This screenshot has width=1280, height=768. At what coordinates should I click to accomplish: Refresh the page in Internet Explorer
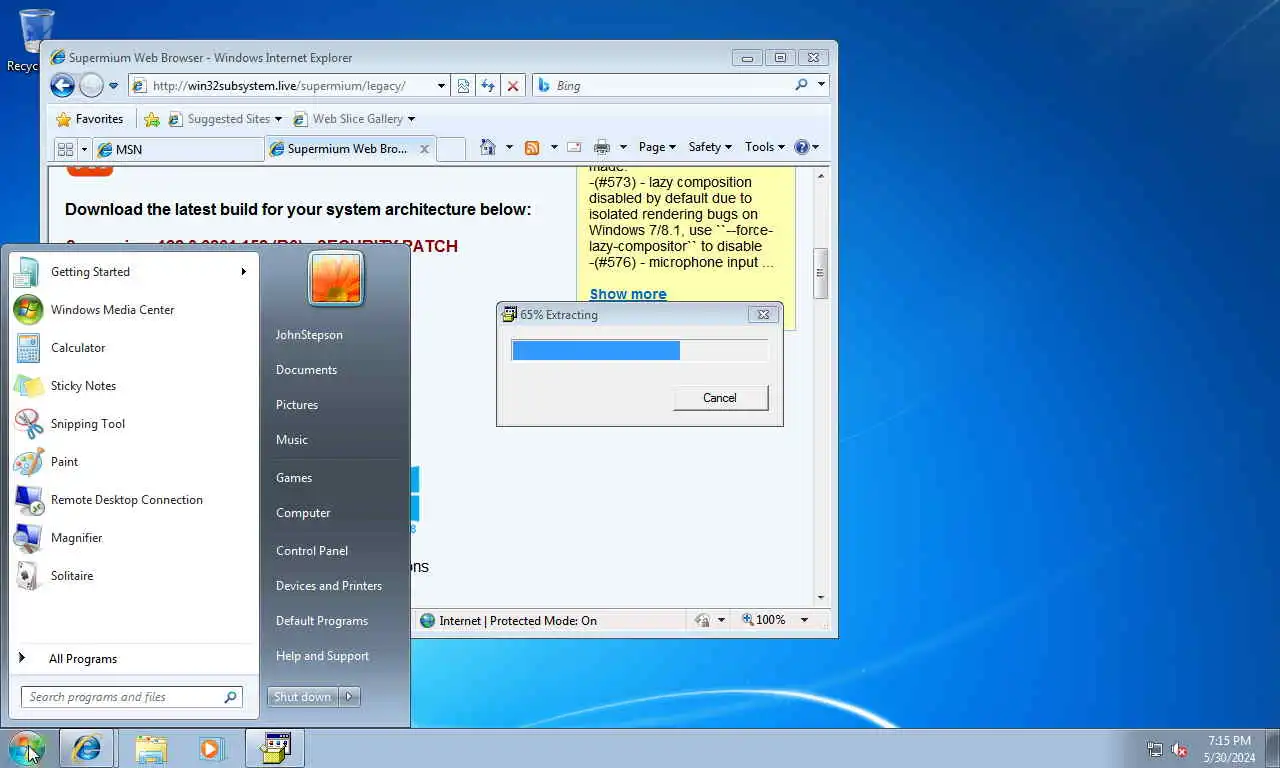coord(488,86)
